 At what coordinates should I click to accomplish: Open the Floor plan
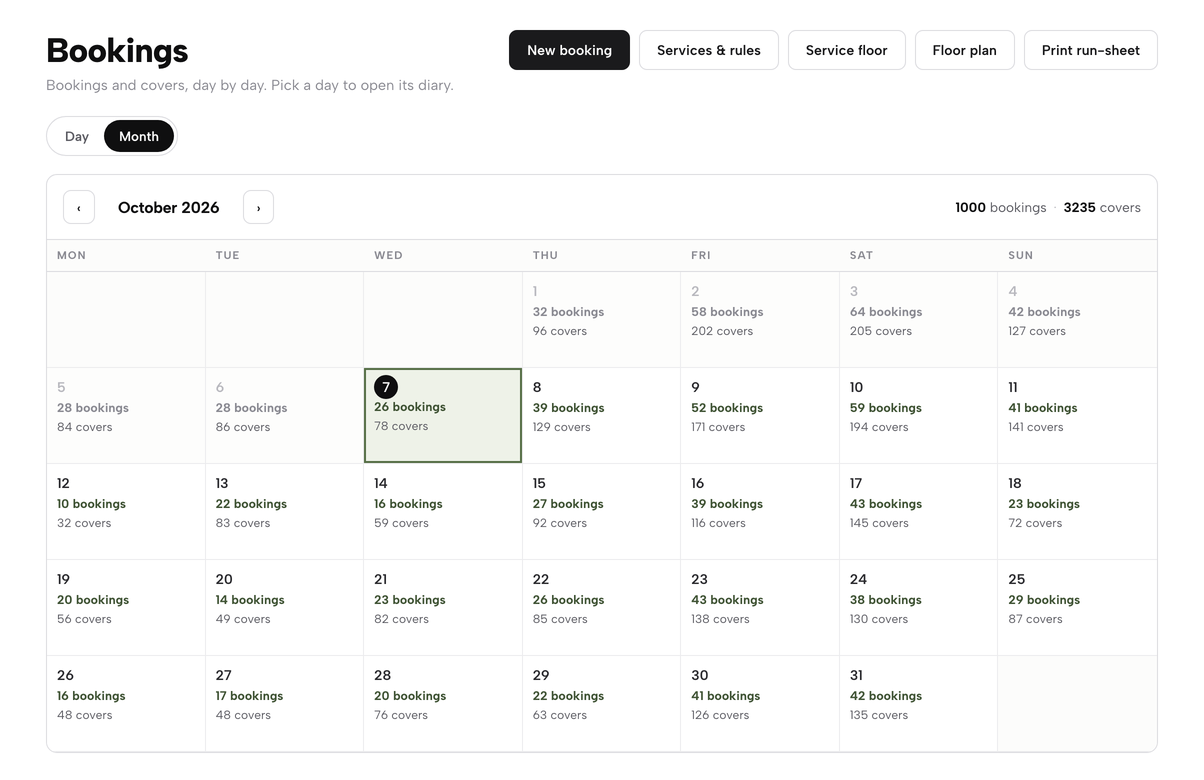point(965,50)
